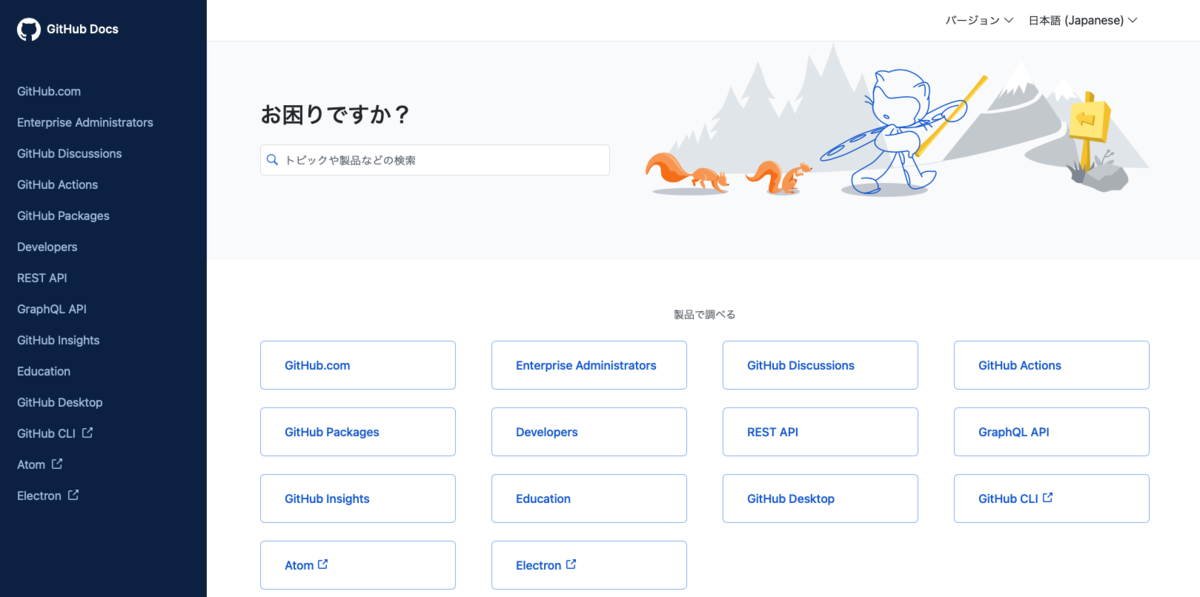Open the GraphQL API product card

click(x=1052, y=432)
